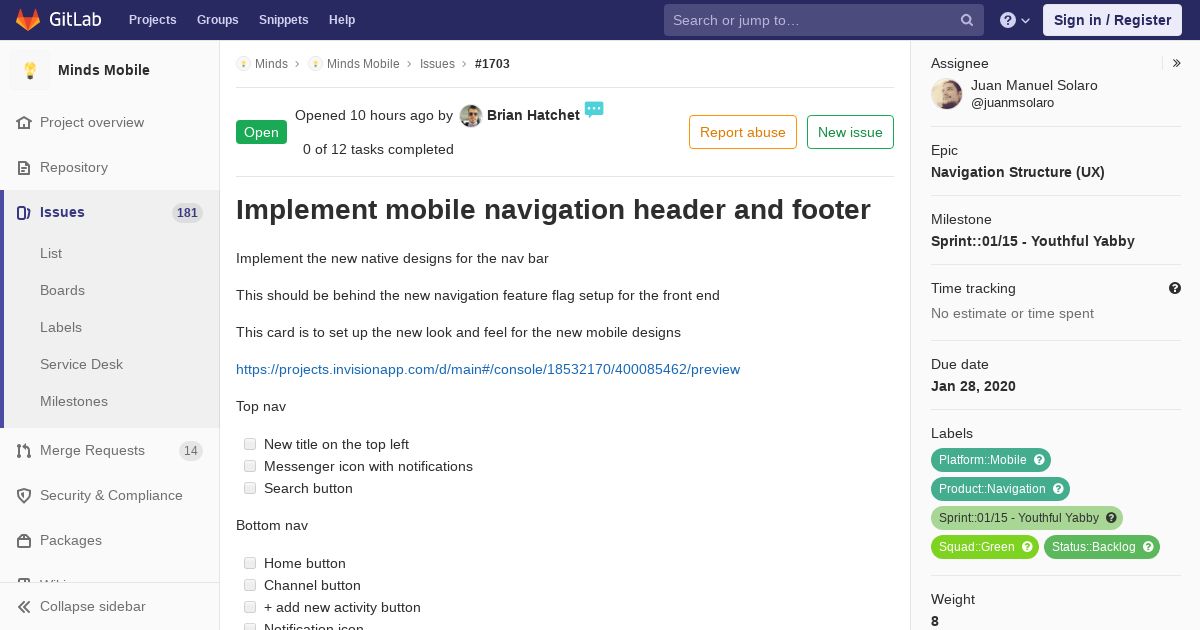Open the Sprint::01/15 - Youthful Yabby milestone
Viewport: 1200px width, 630px height.
[x=1033, y=241]
